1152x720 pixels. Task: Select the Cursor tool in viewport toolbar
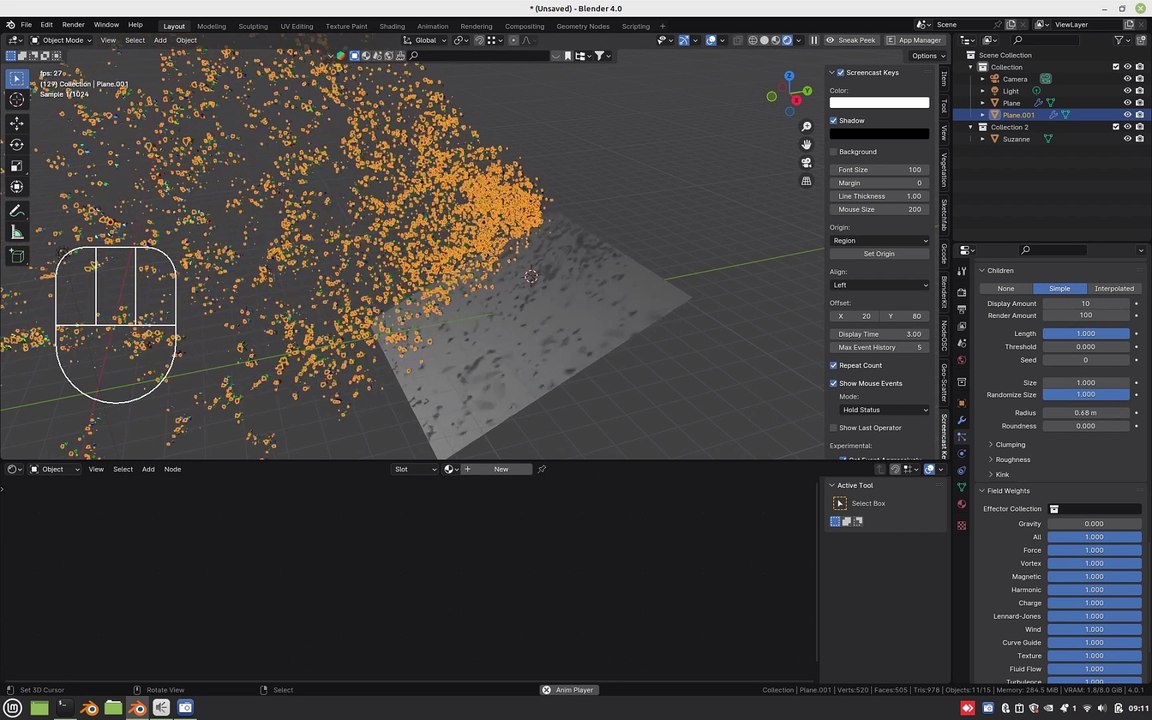(17, 99)
